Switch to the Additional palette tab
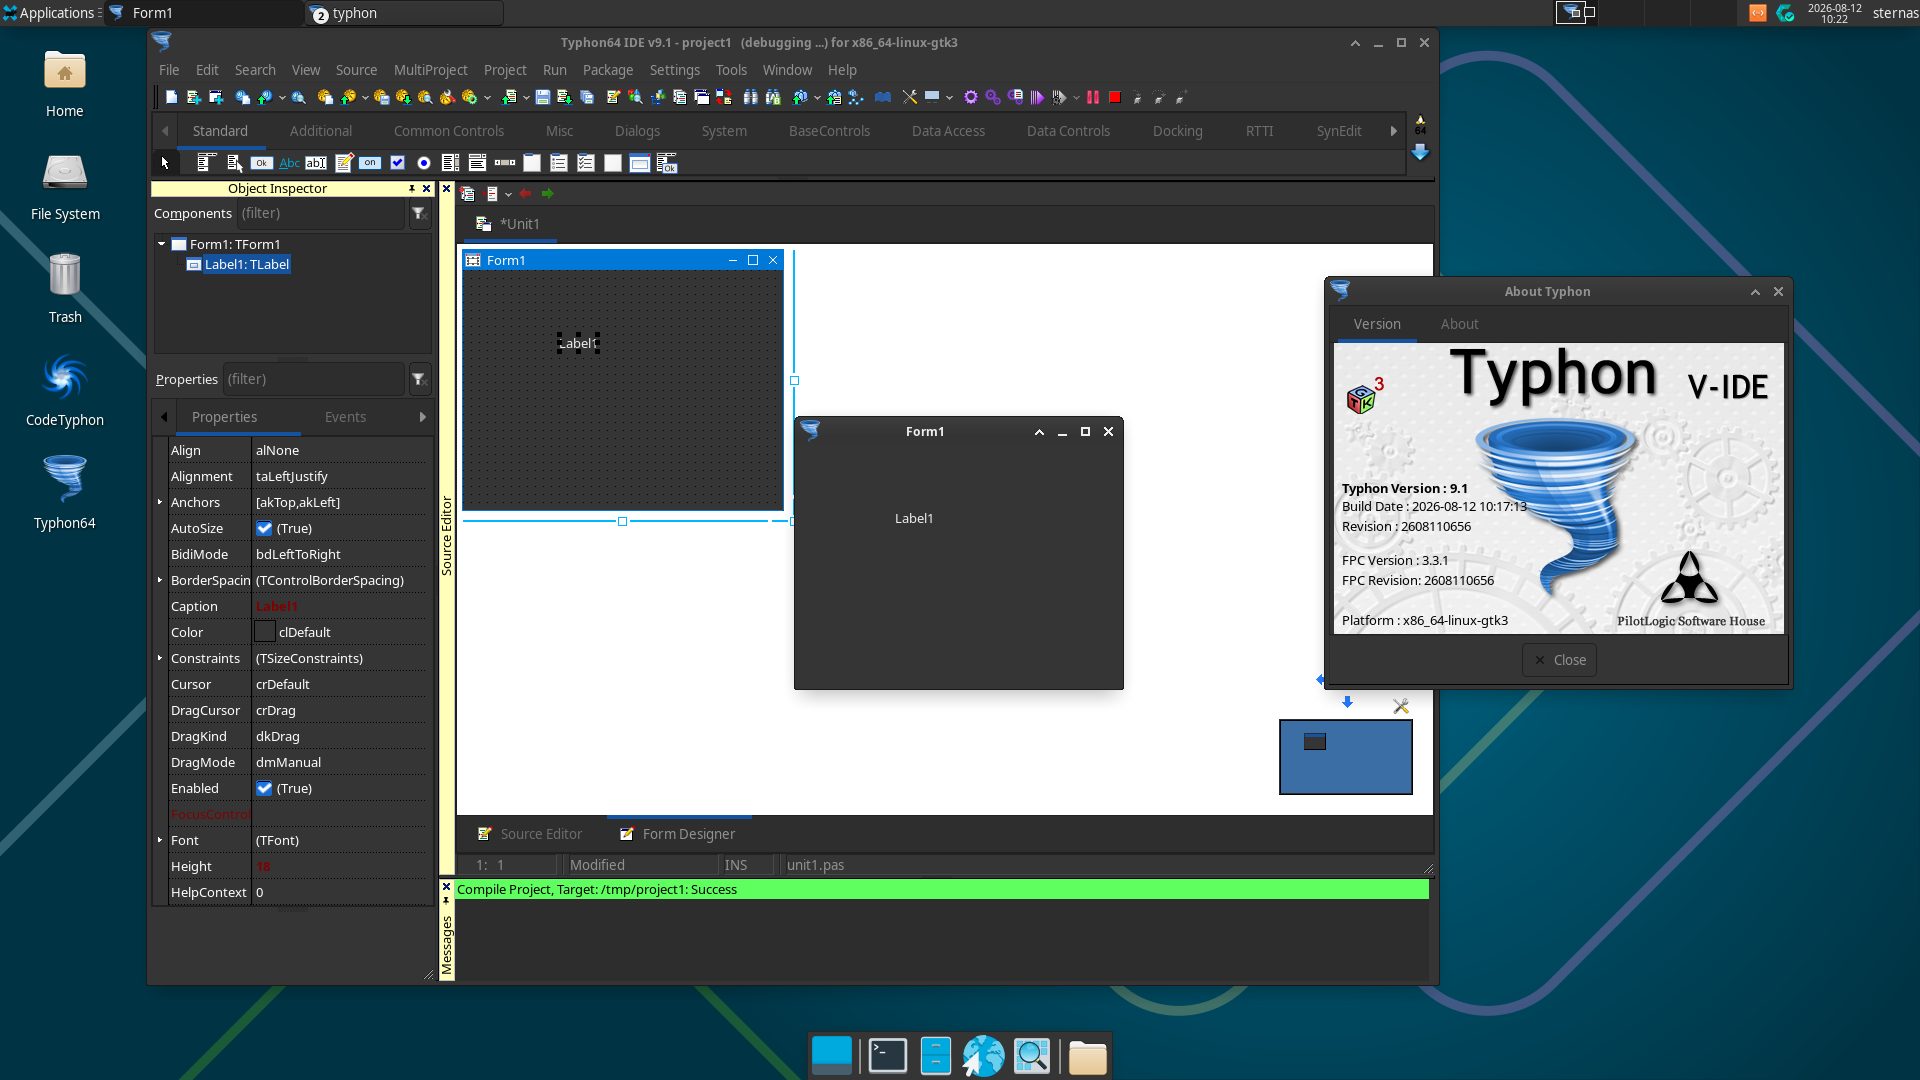 (321, 131)
